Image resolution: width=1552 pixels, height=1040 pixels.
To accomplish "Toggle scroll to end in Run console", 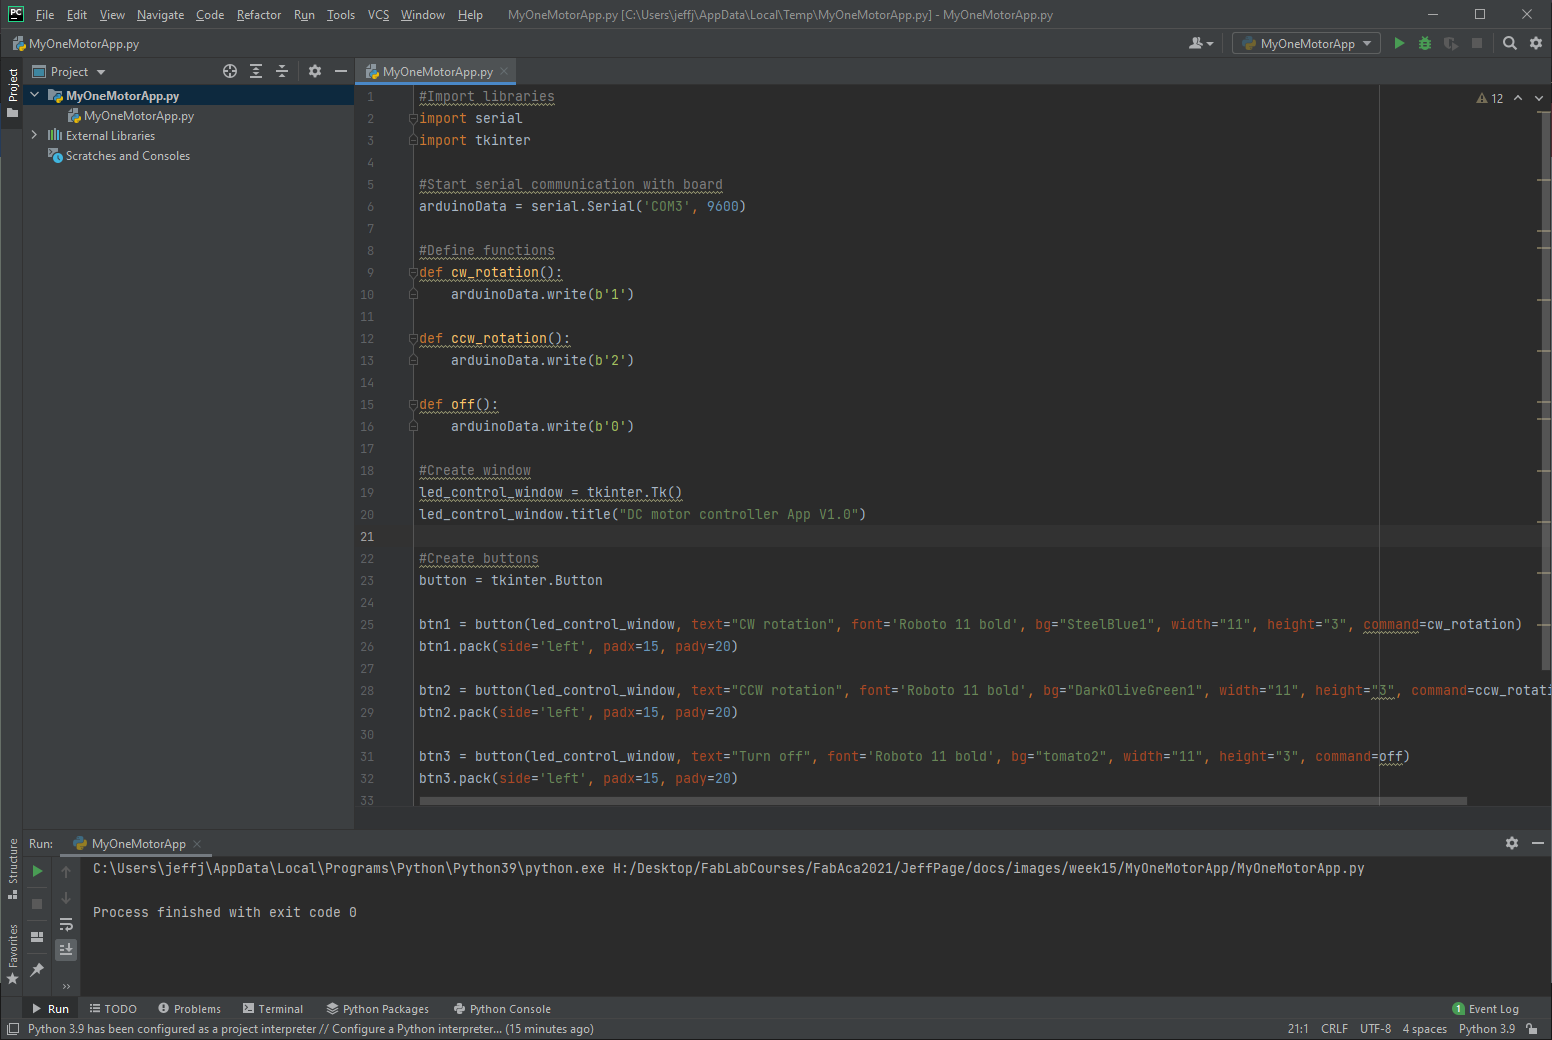I will pos(66,949).
